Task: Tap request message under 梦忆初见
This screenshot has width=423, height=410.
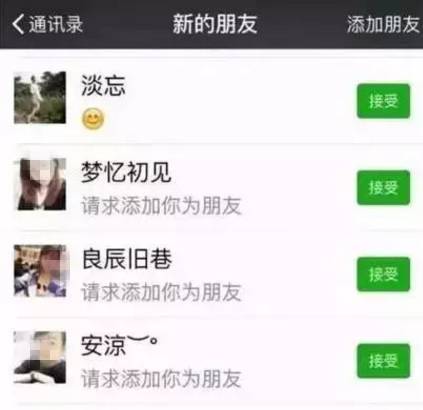Action: [x=161, y=206]
